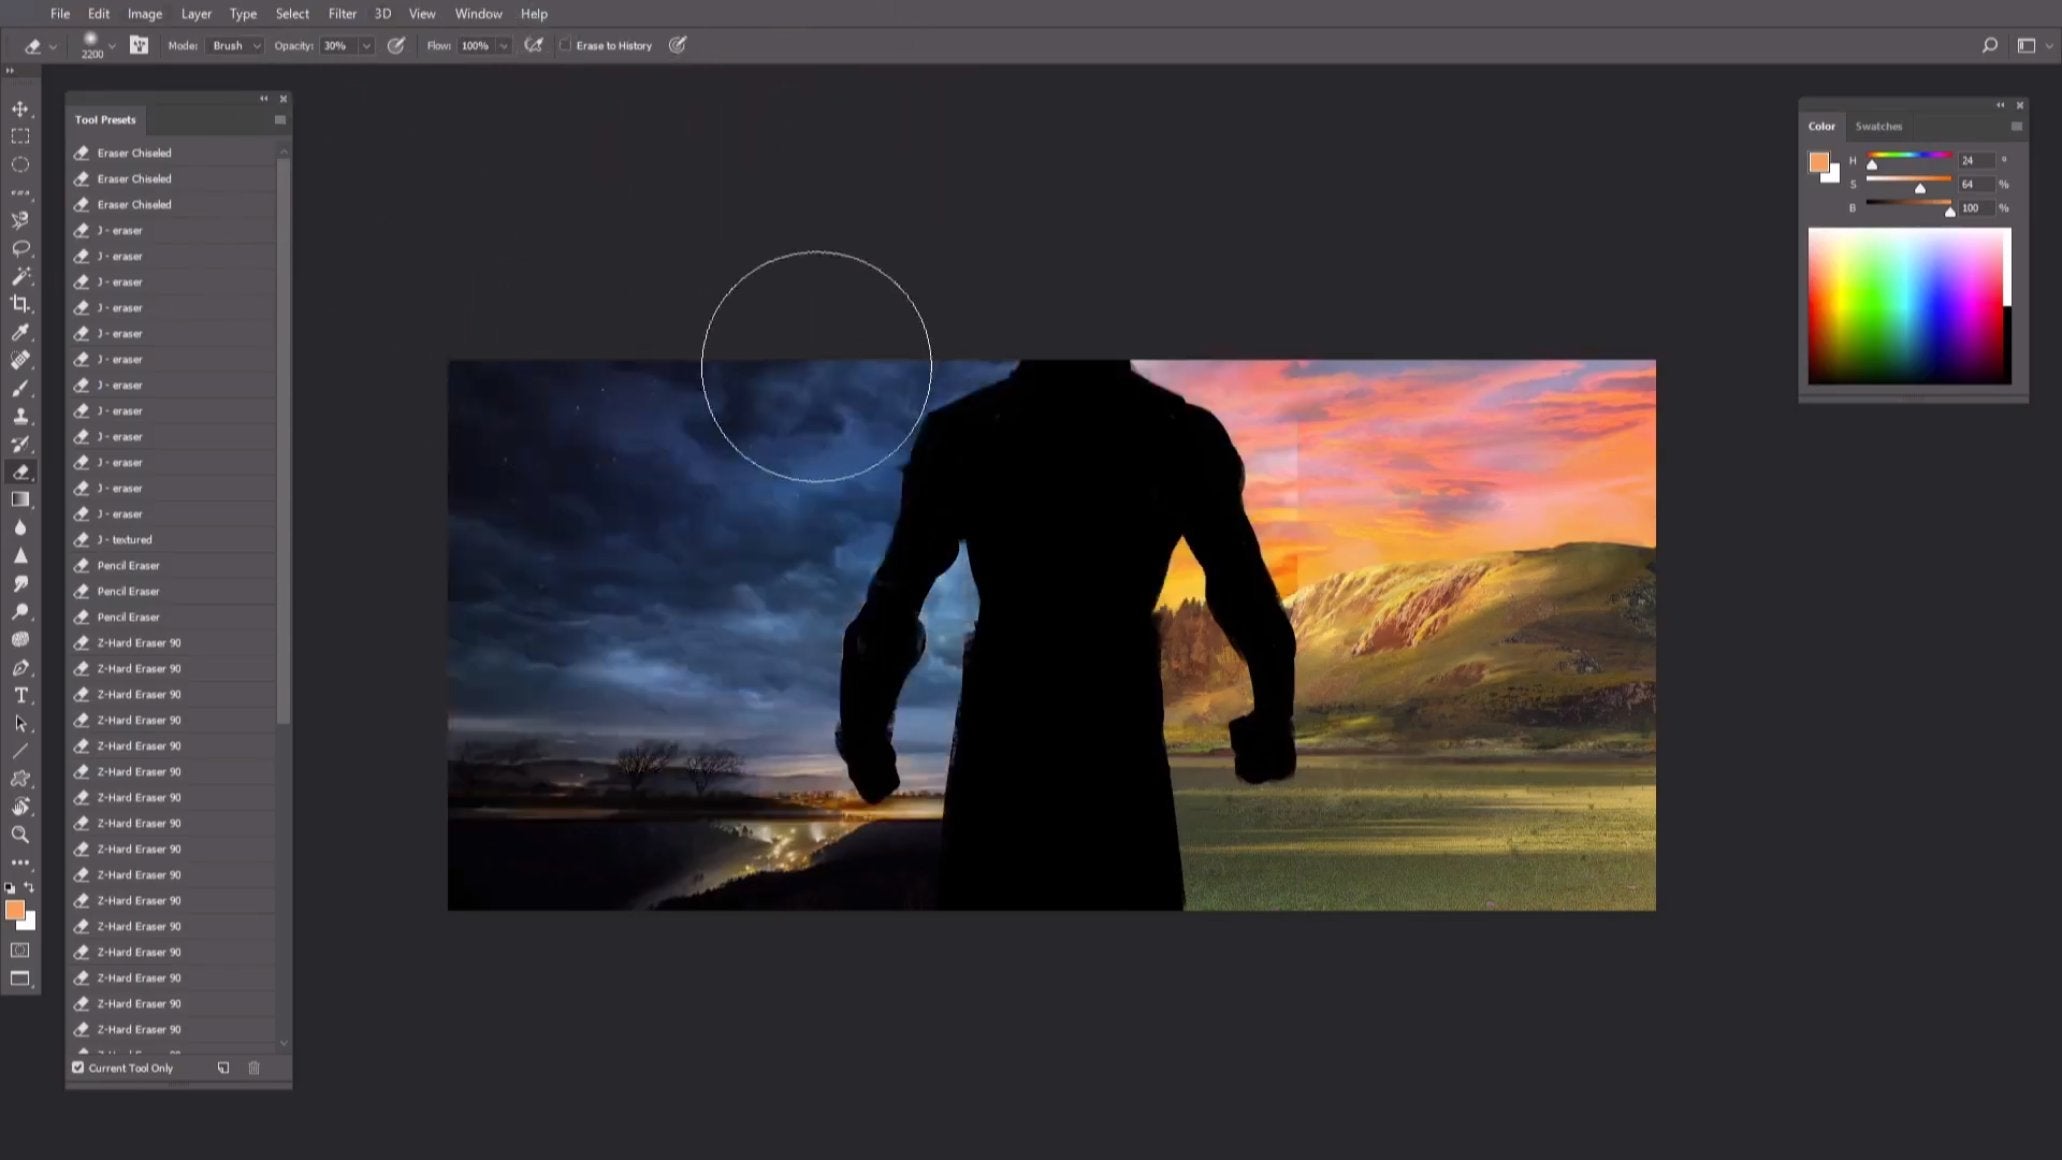Select the Lasso tool
The height and width of the screenshot is (1160, 2062).
(x=20, y=248)
